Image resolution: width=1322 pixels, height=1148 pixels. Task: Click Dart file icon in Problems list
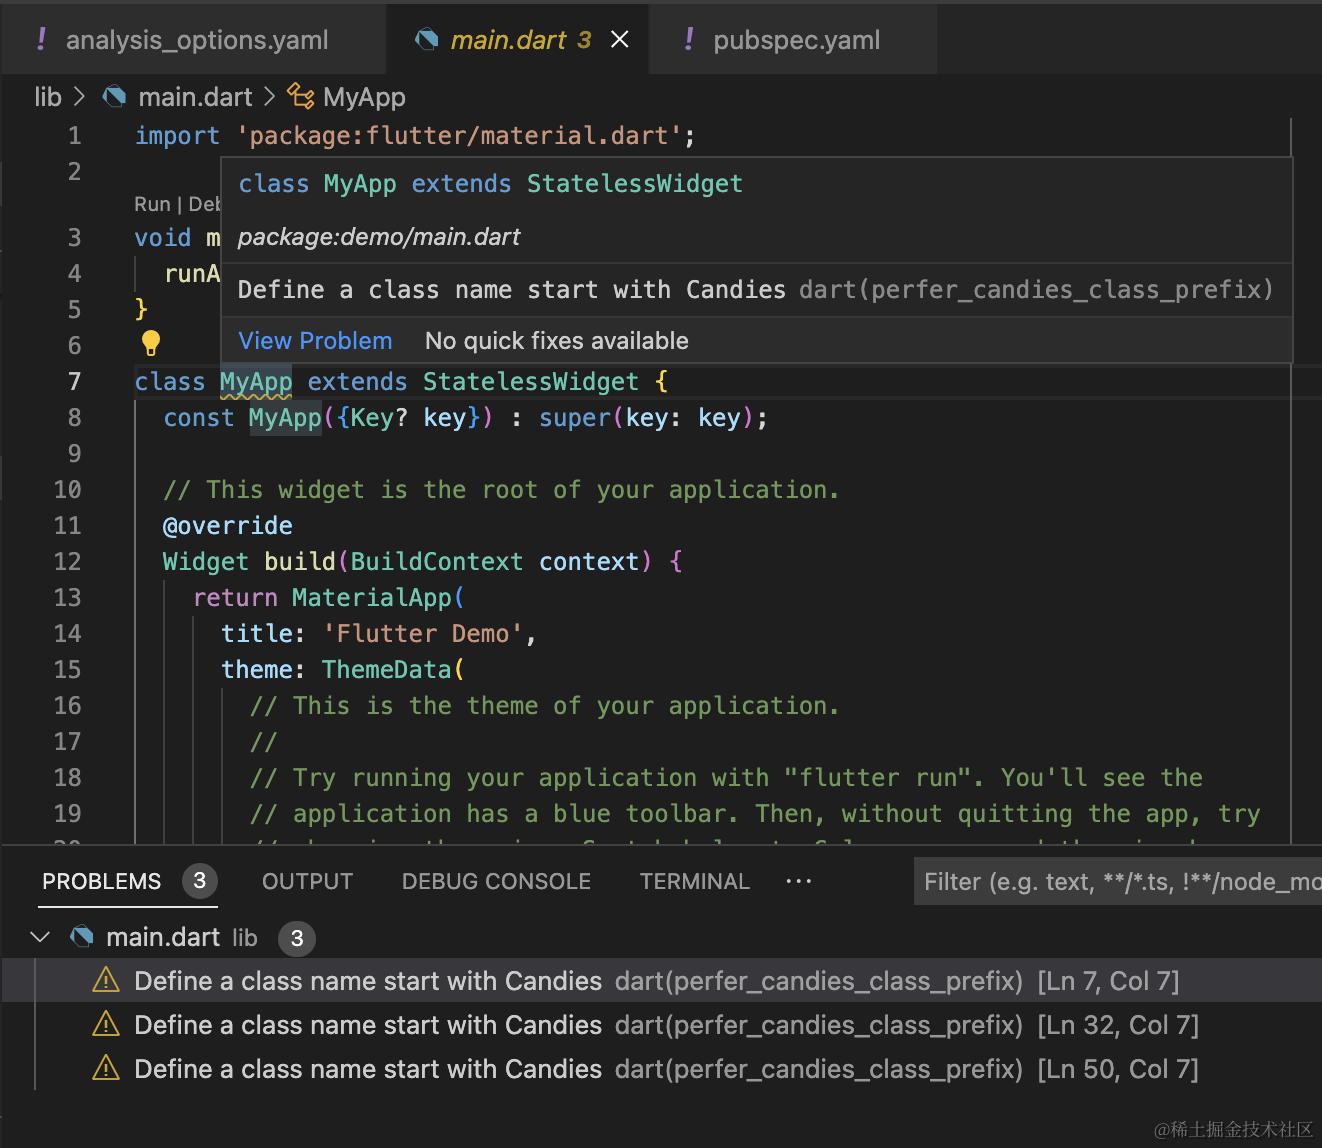(x=82, y=937)
